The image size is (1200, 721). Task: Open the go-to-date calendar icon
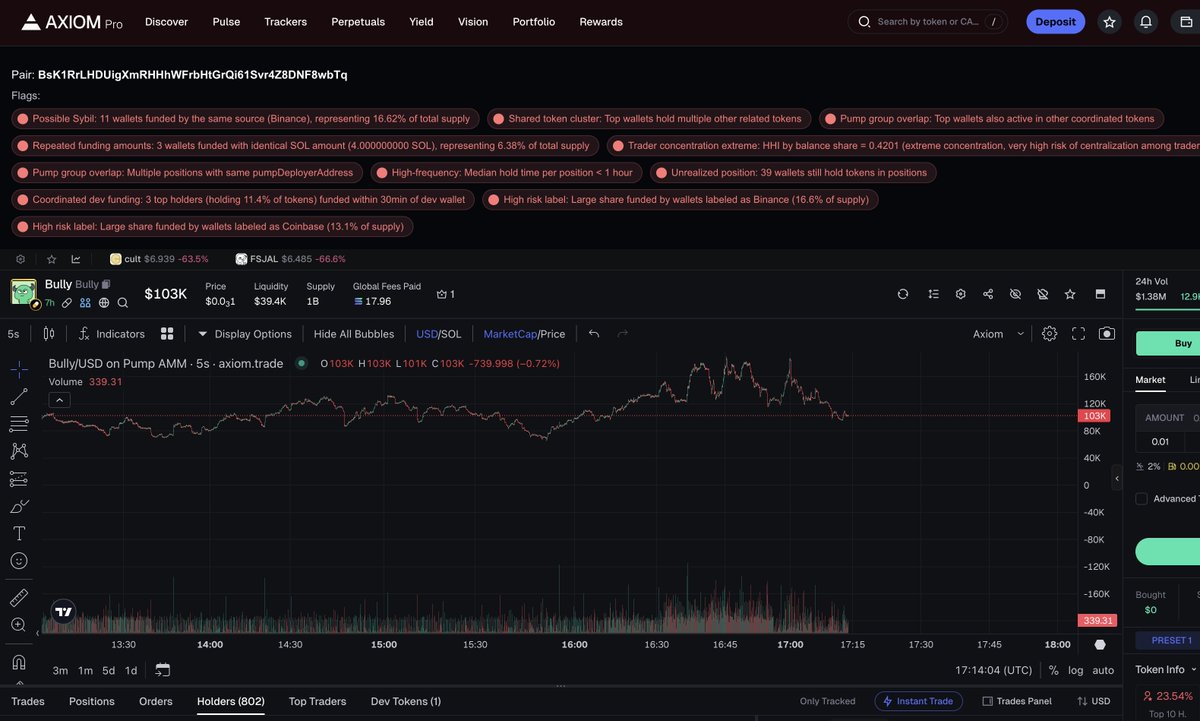(x=163, y=670)
